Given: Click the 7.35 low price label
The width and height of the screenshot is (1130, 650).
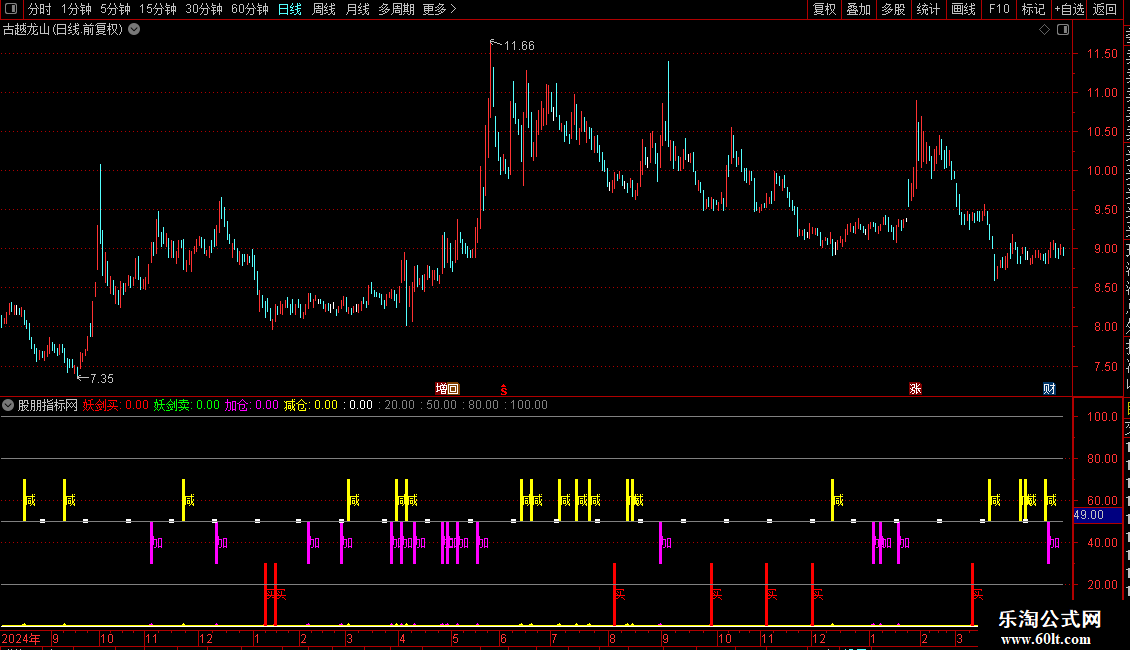Looking at the screenshot, I should click(x=102, y=378).
